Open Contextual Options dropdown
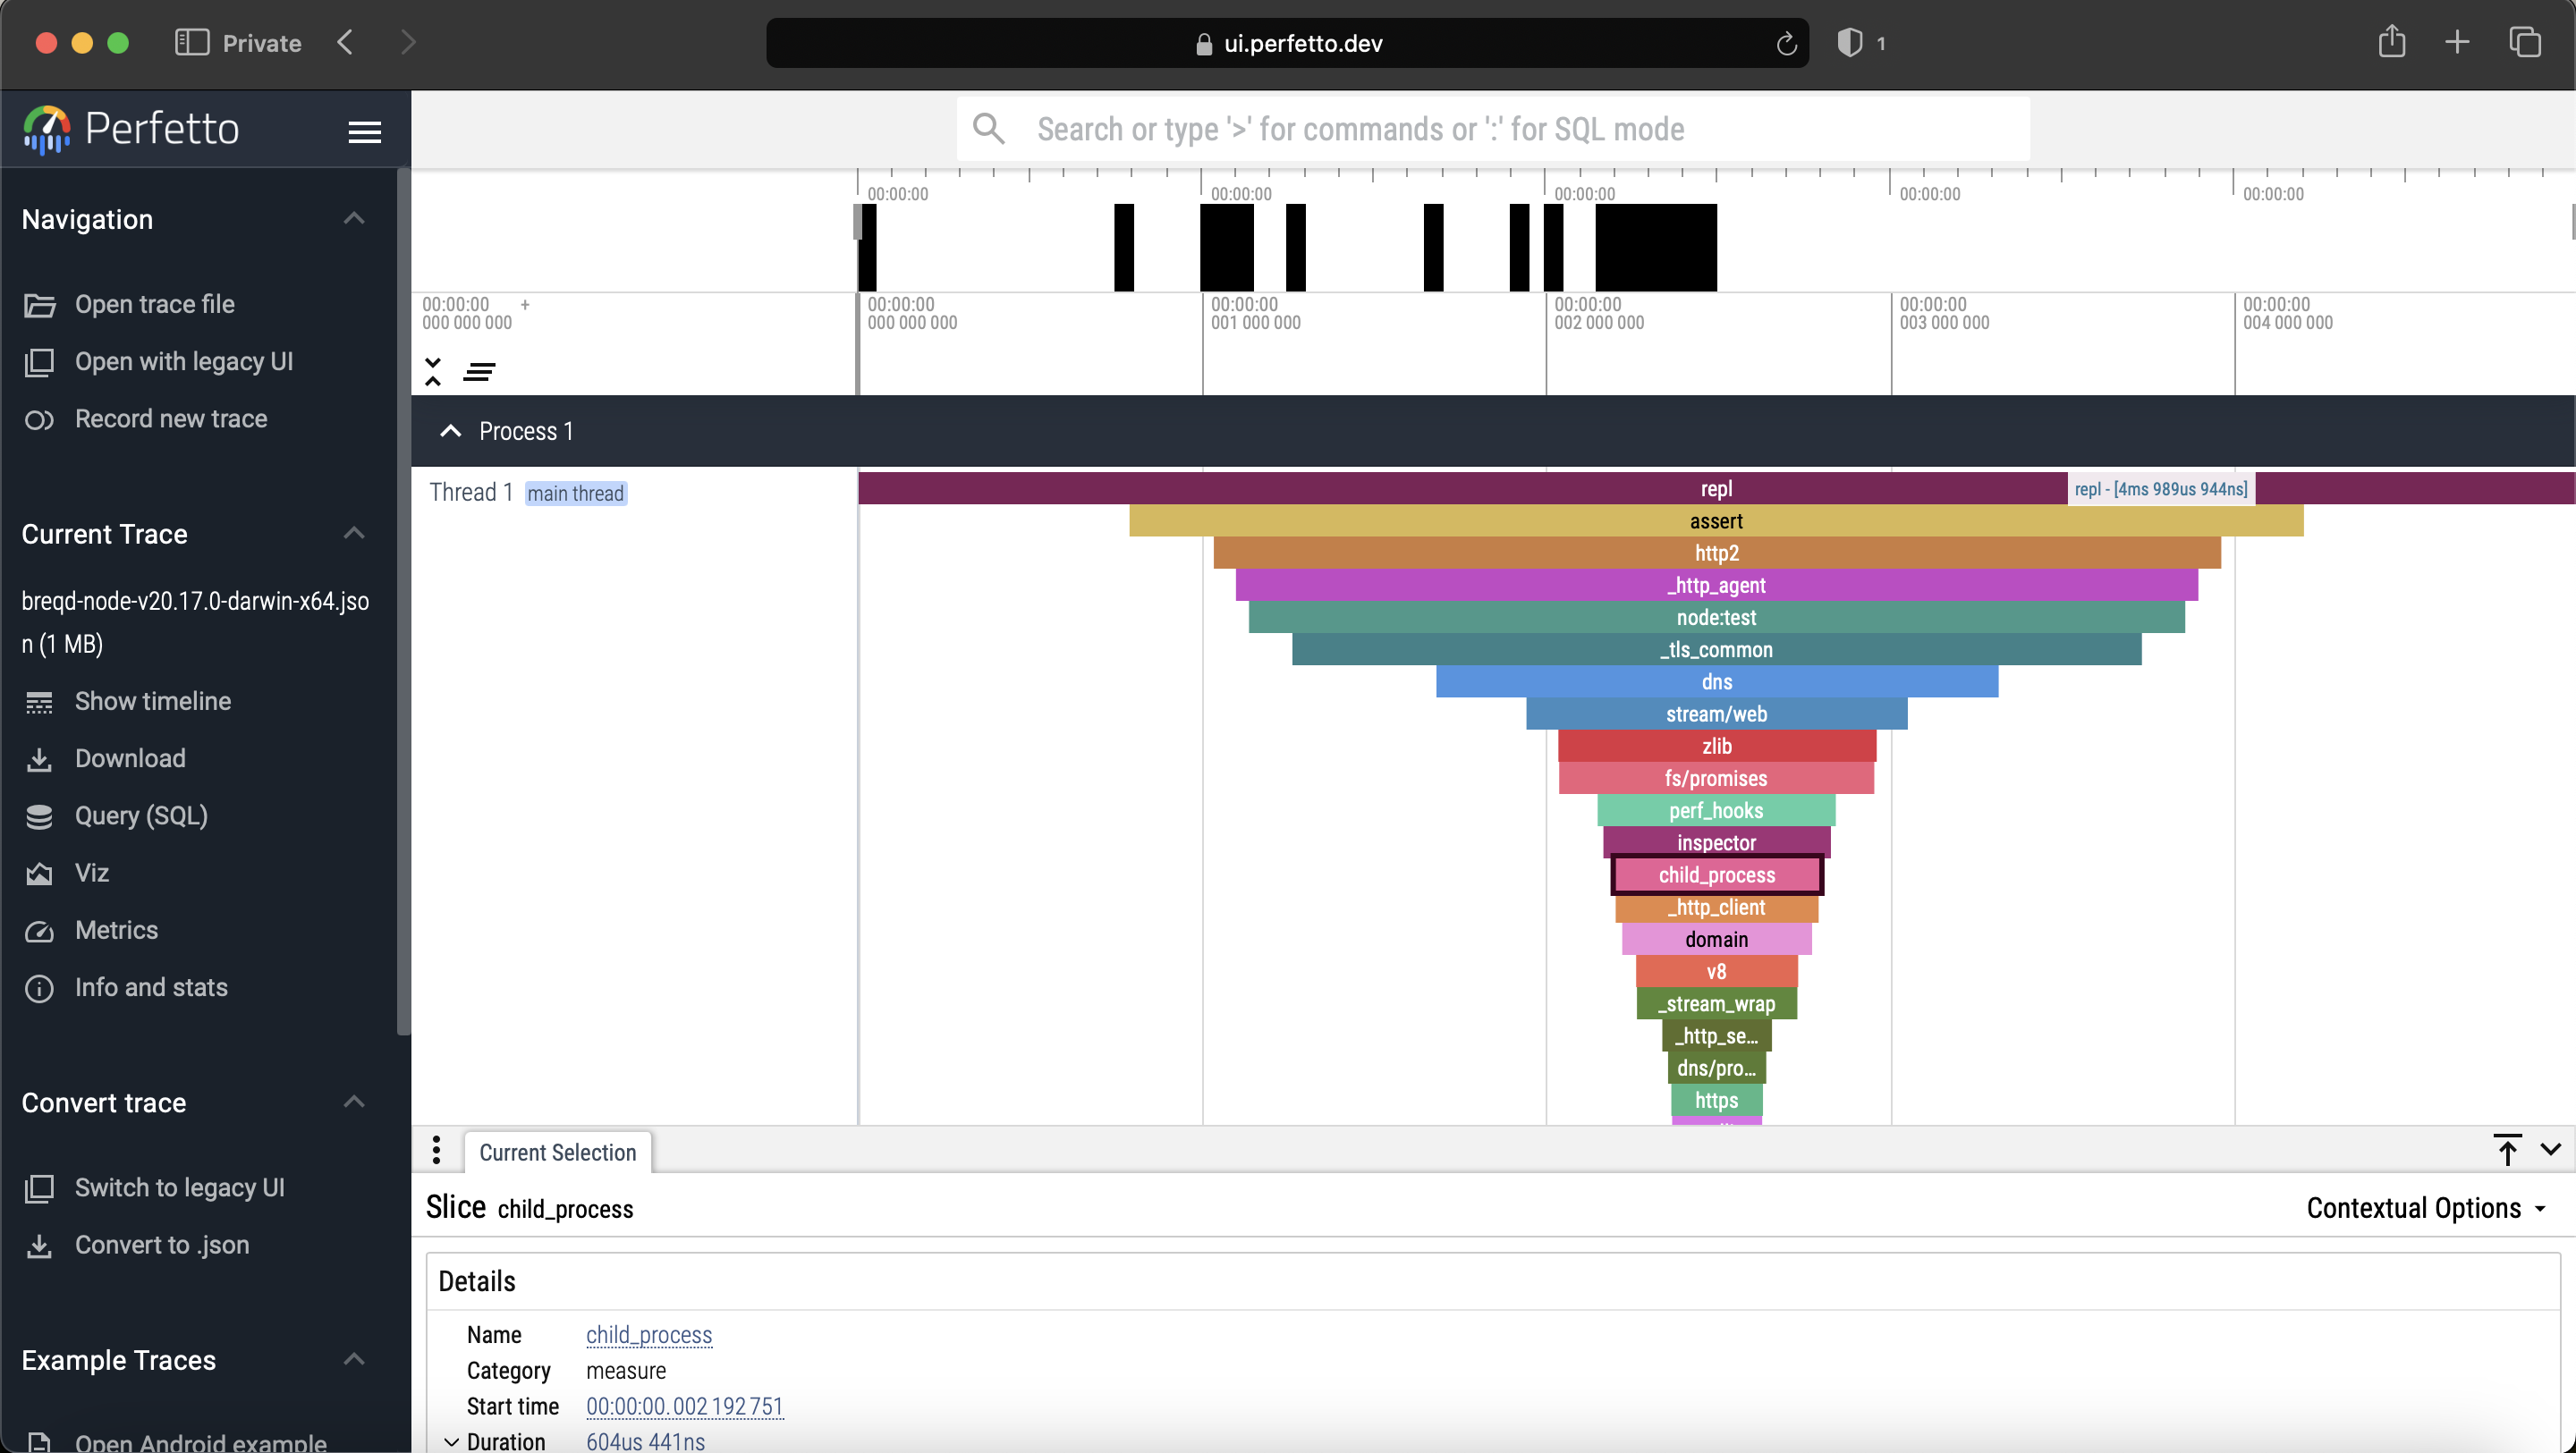The height and width of the screenshot is (1453, 2576). click(2426, 1209)
